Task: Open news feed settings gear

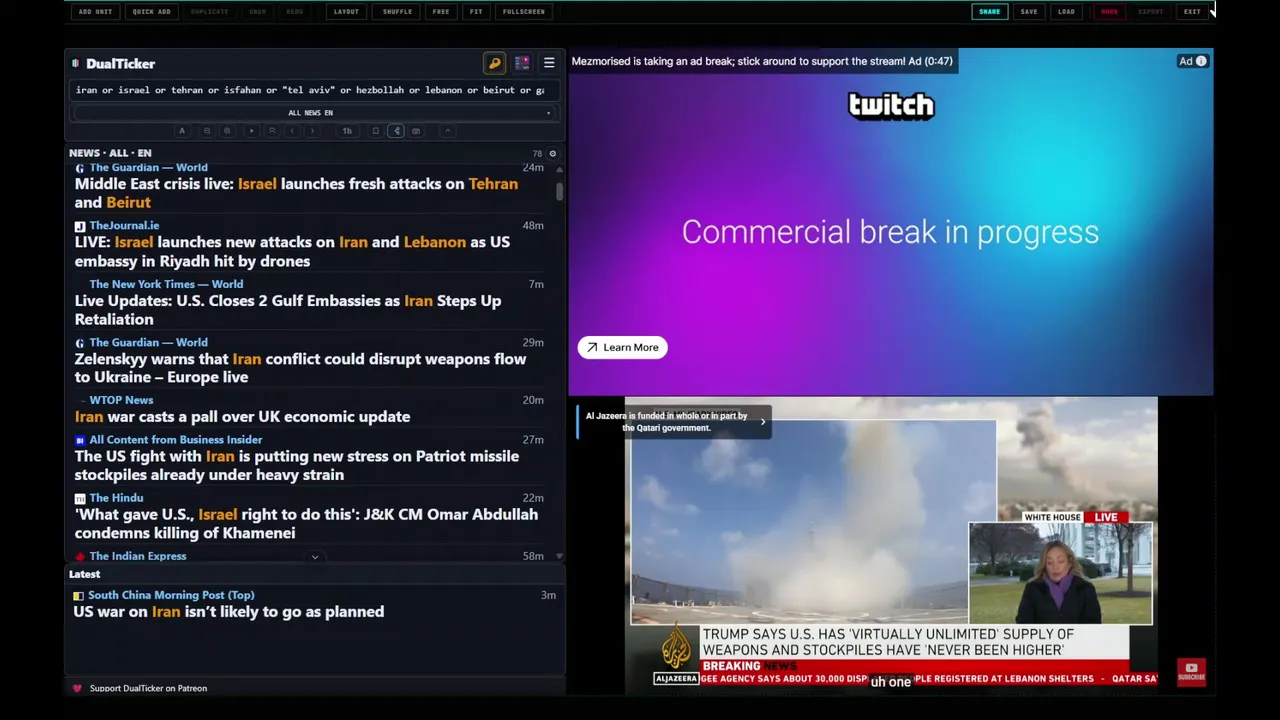Action: (552, 154)
